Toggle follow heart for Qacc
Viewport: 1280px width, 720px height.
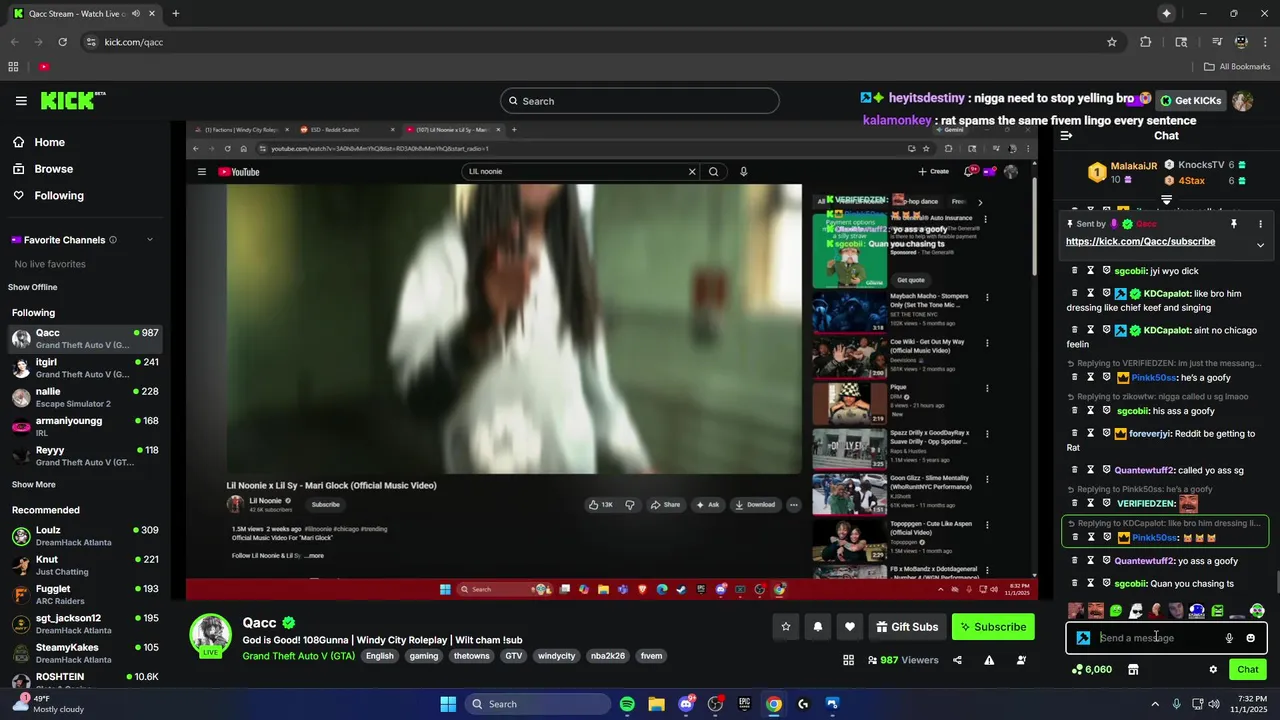point(850,627)
